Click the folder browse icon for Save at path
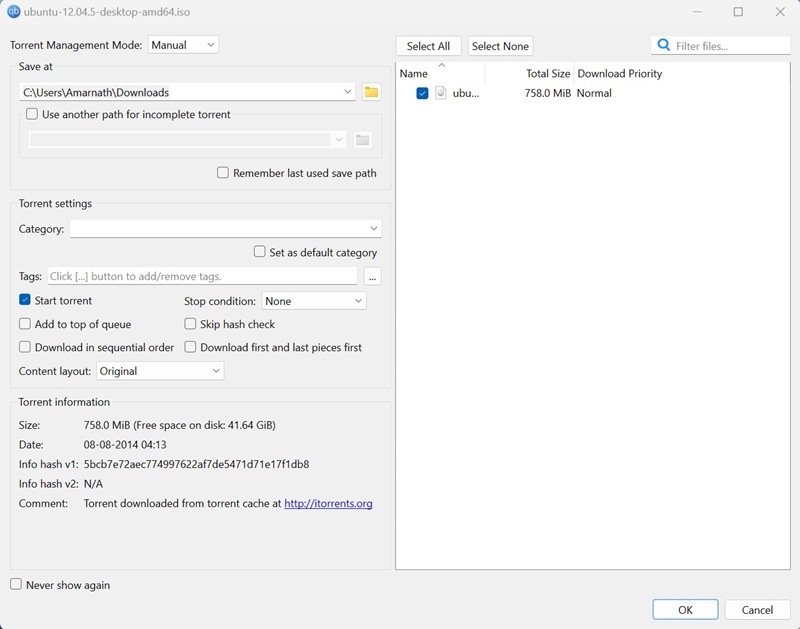The image size is (800, 629). pyautogui.click(x=371, y=92)
